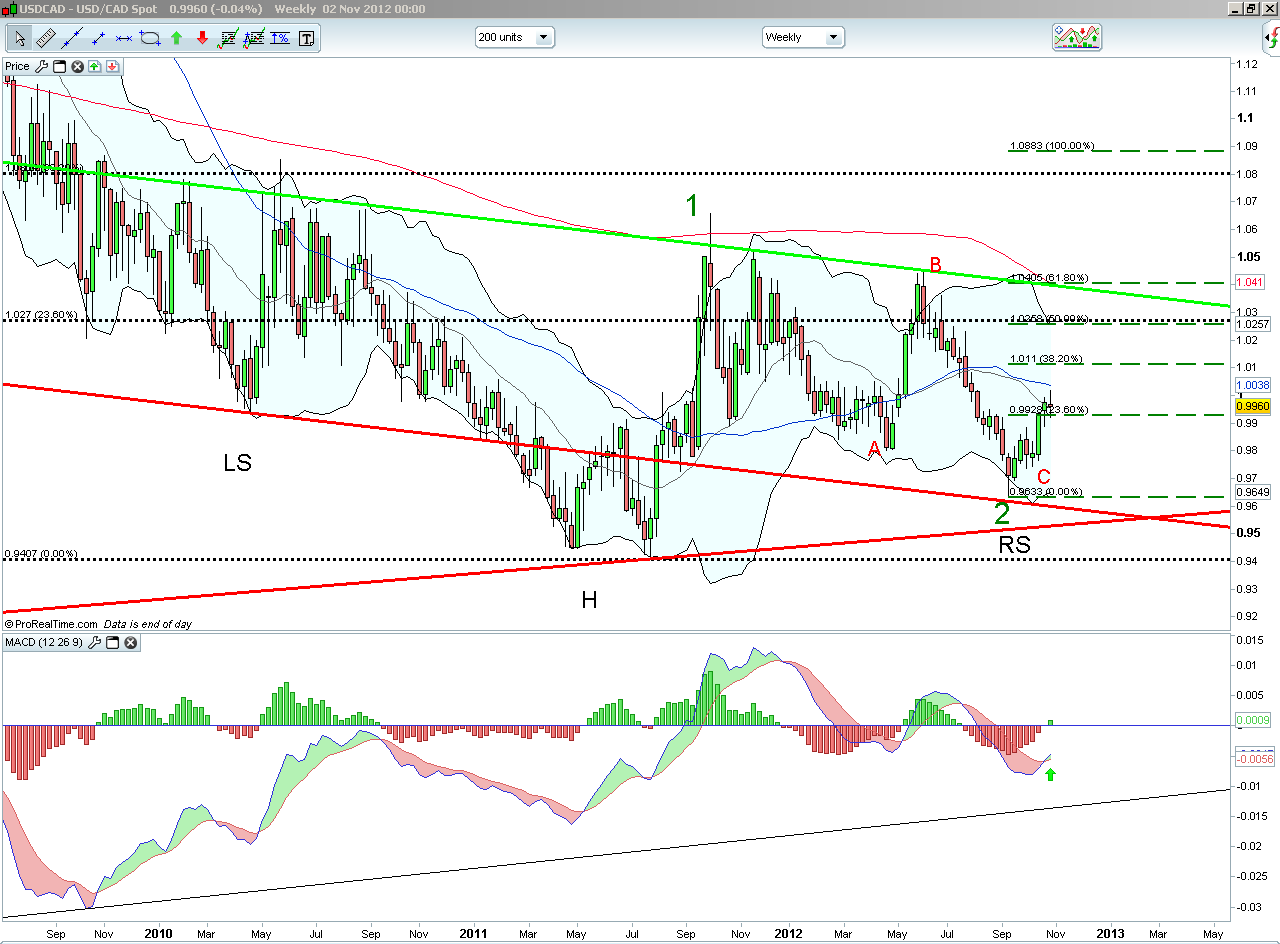Select the ruler measurement tool
Screen dimensions: 1280x944
pyautogui.click(x=46, y=39)
